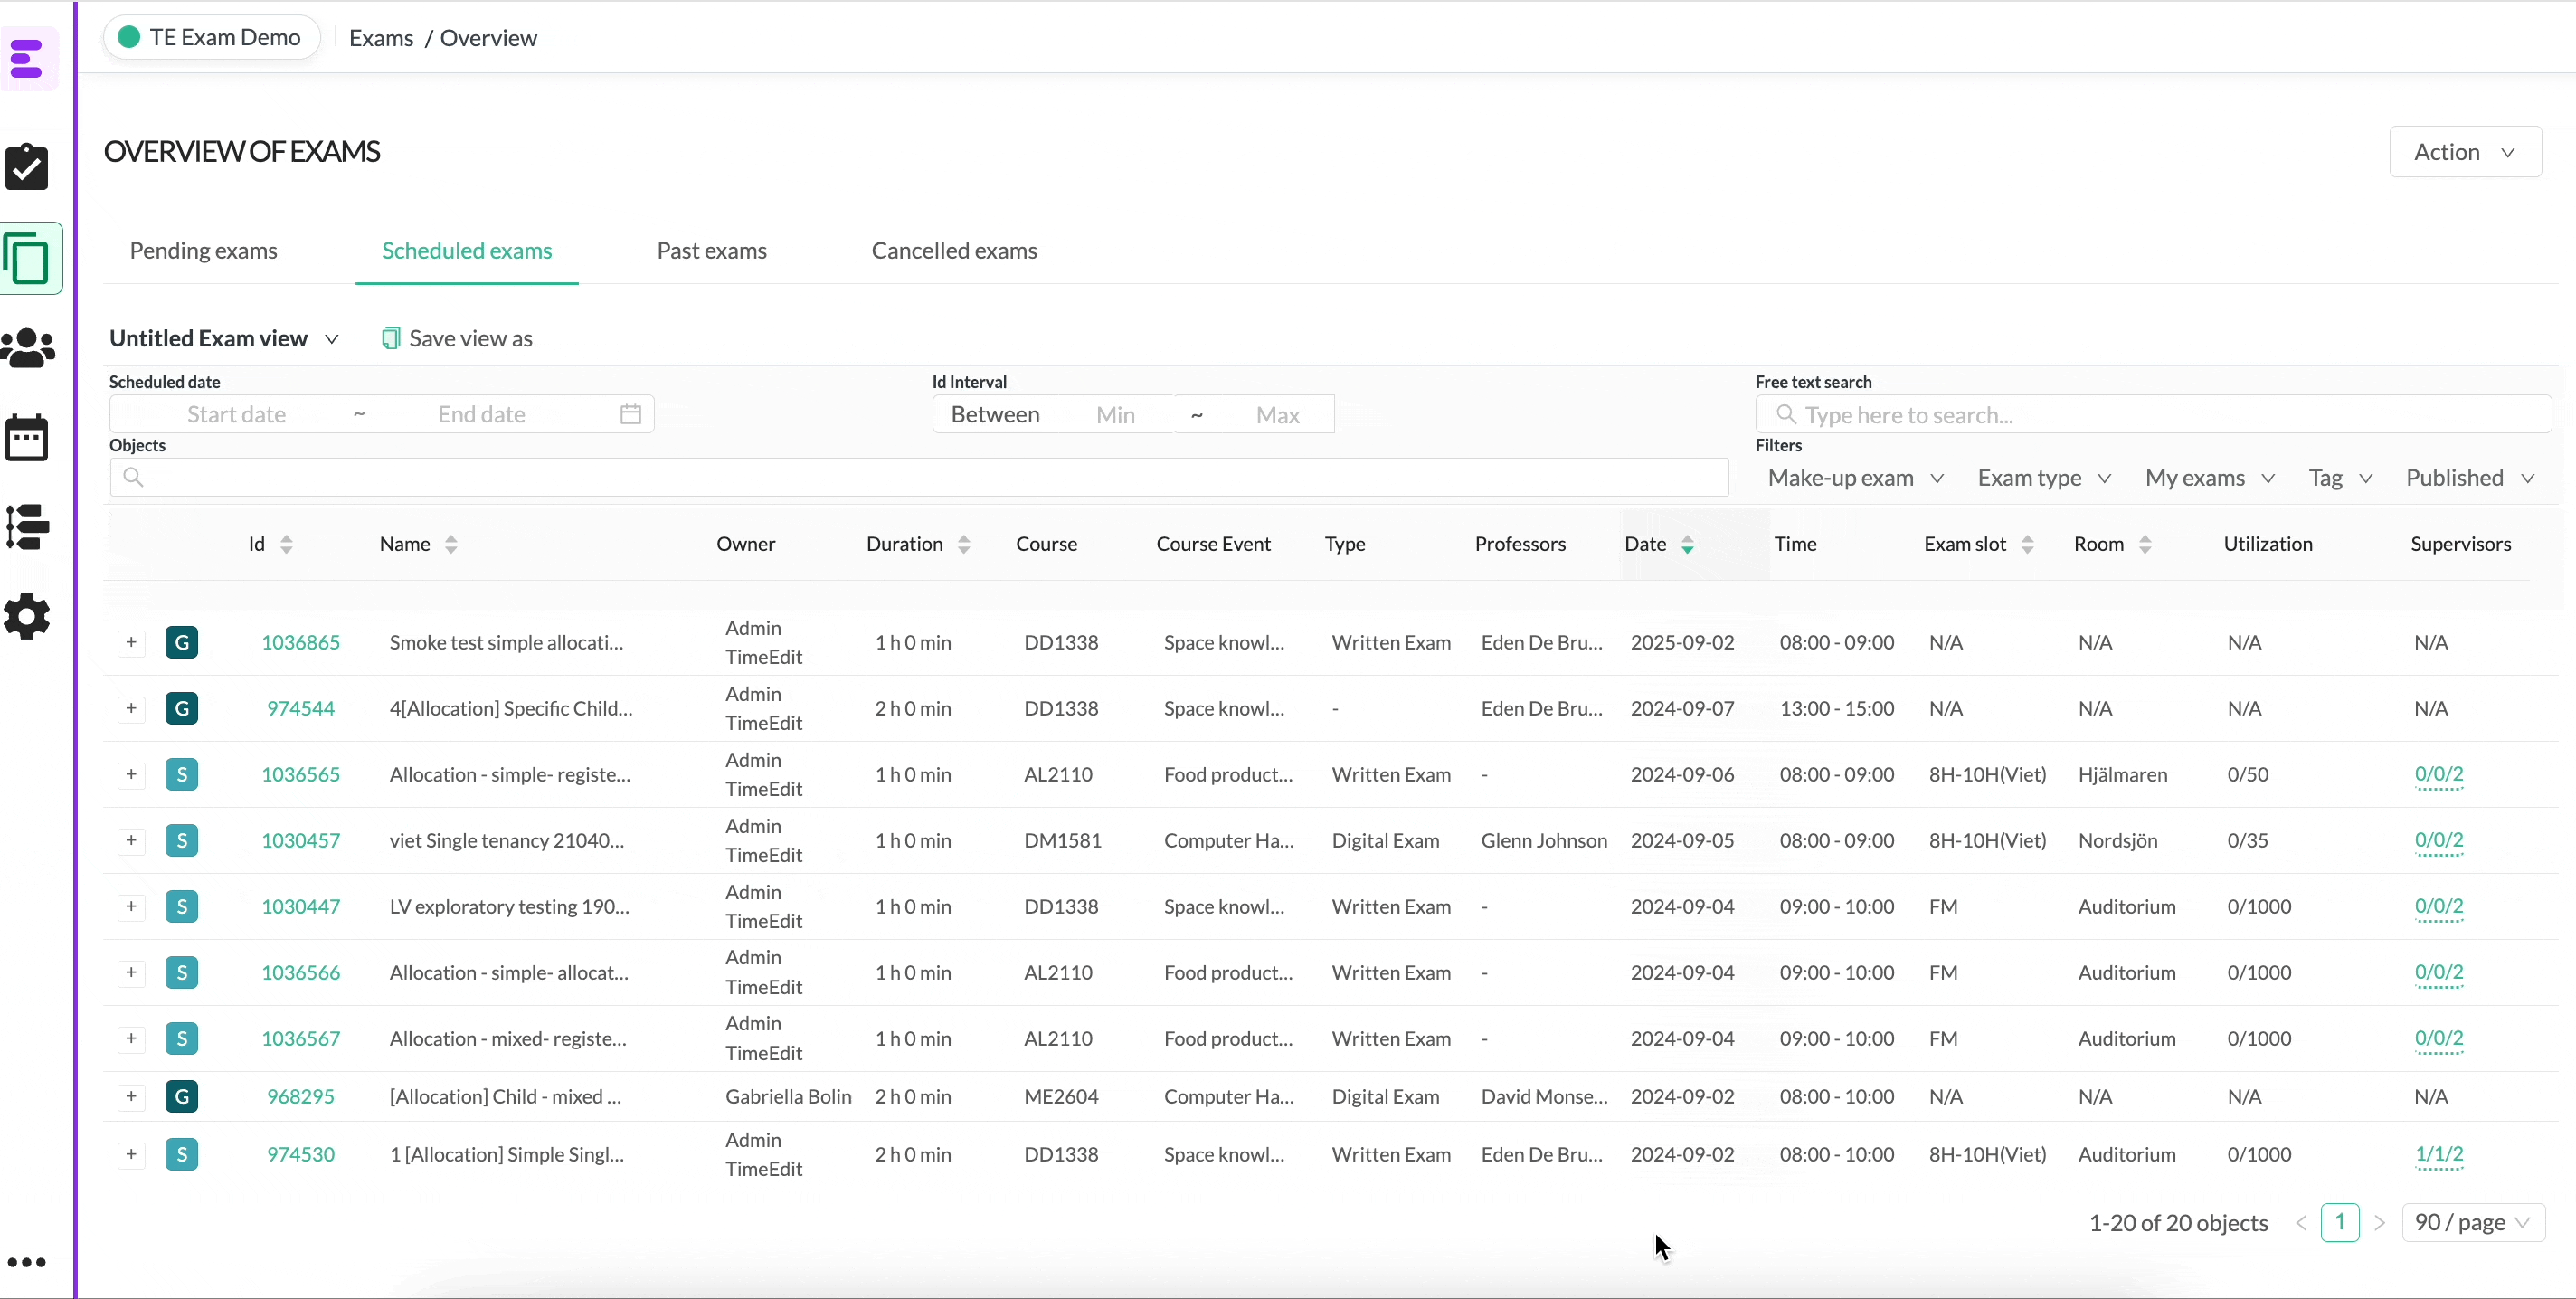
Task: Click the Save view as icon
Action: coord(391,338)
